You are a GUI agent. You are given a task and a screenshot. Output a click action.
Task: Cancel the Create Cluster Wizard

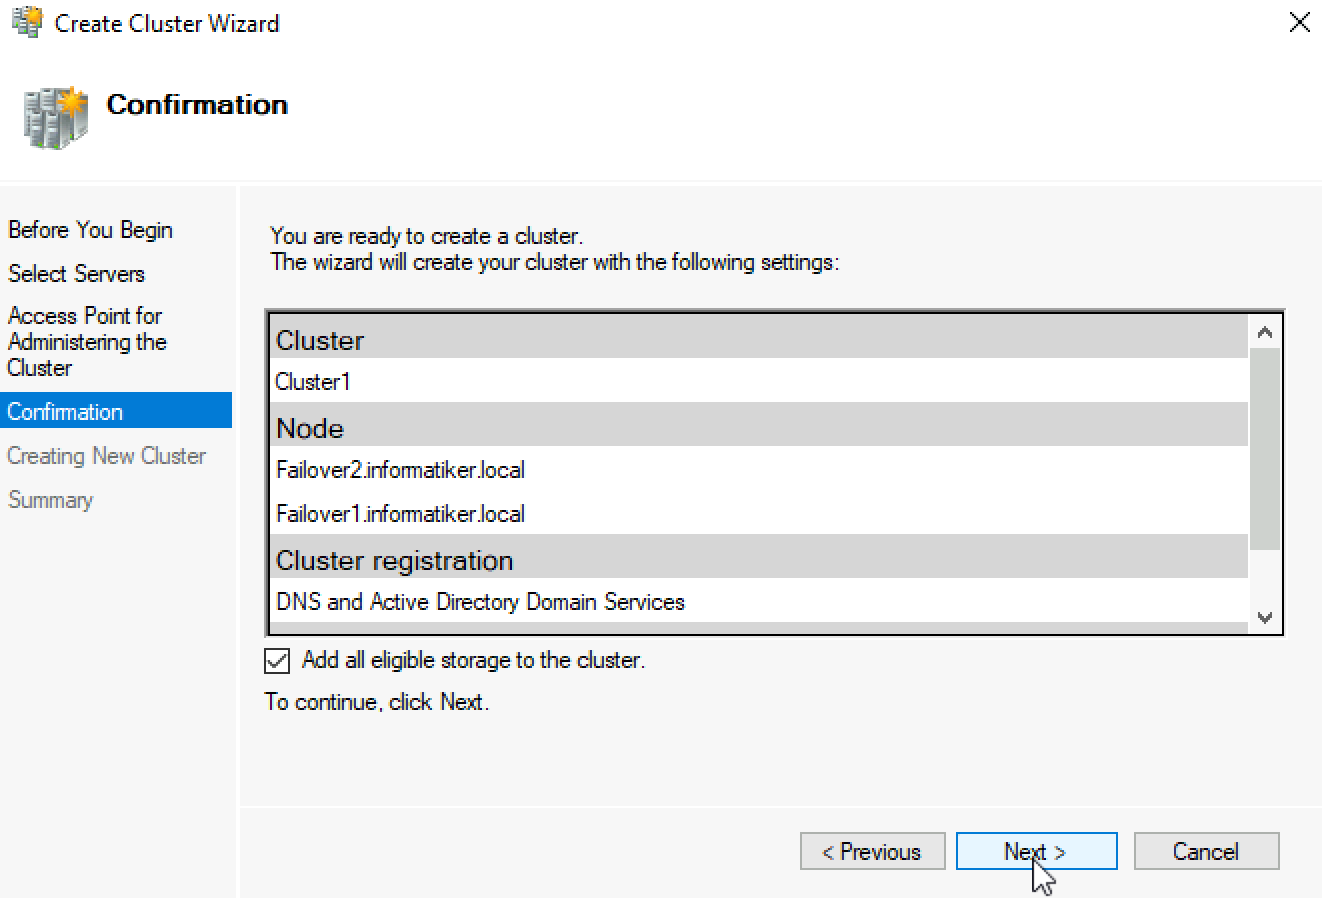1206,851
